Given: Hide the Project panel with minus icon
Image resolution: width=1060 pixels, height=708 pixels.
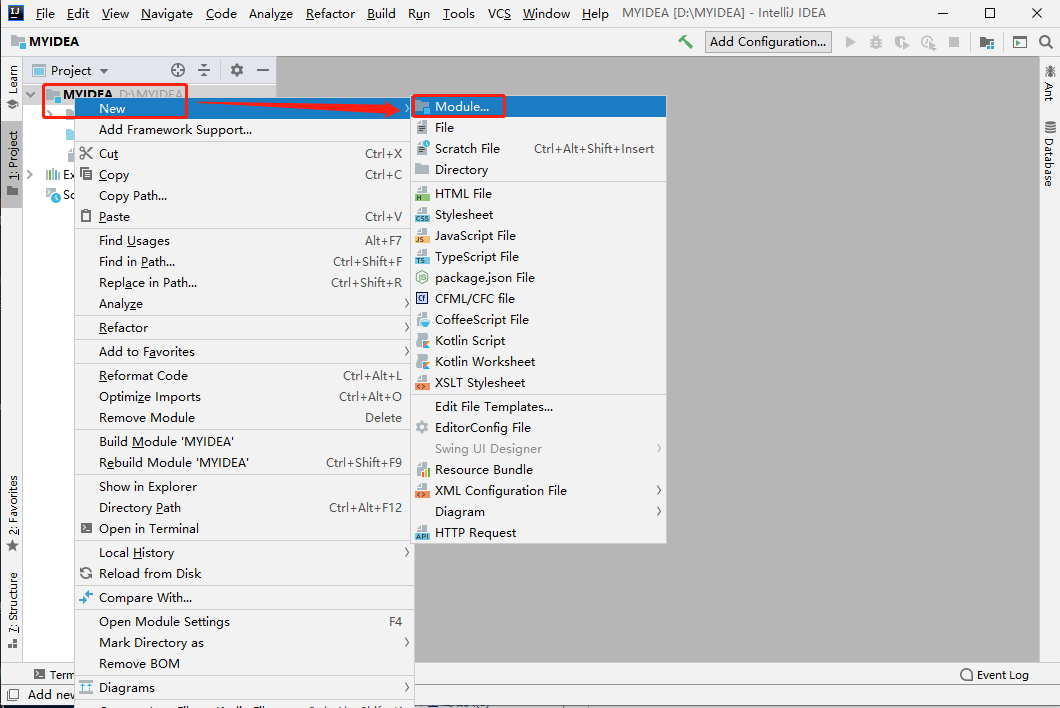Looking at the screenshot, I should (263, 70).
